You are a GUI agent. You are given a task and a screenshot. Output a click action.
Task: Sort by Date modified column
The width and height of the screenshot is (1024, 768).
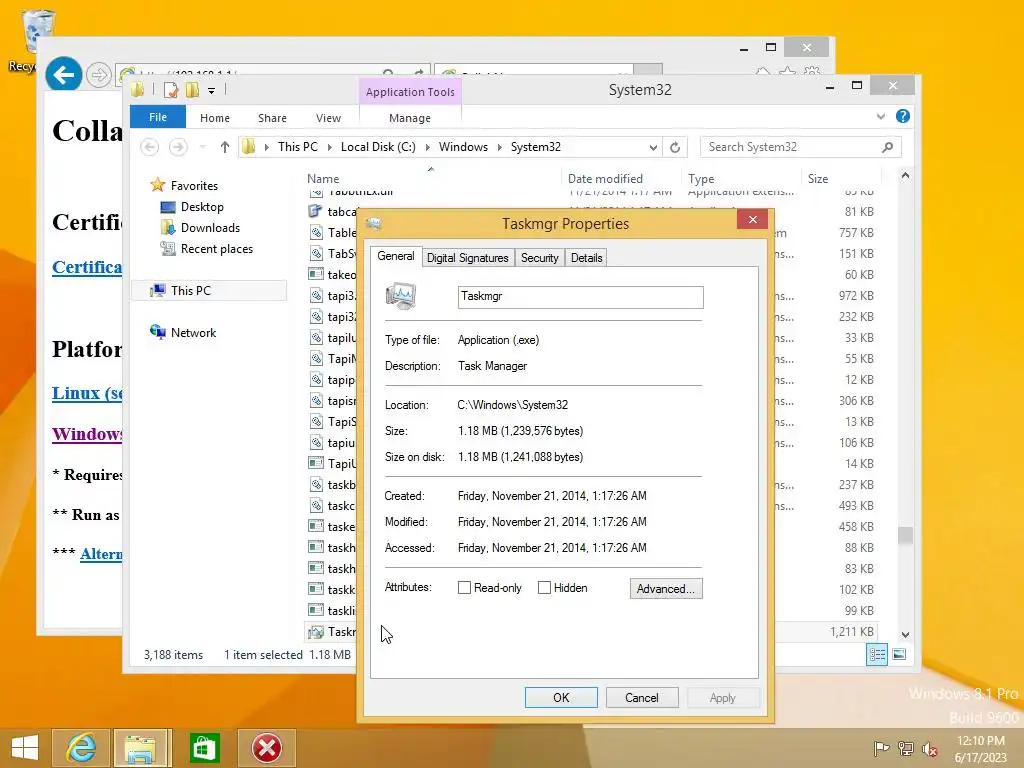tap(622, 178)
